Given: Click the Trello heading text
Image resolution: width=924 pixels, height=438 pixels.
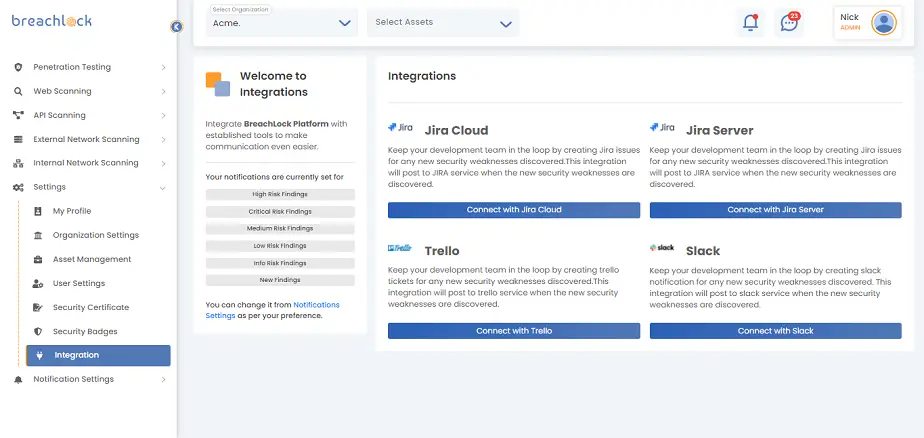Looking at the screenshot, I should [x=442, y=251].
